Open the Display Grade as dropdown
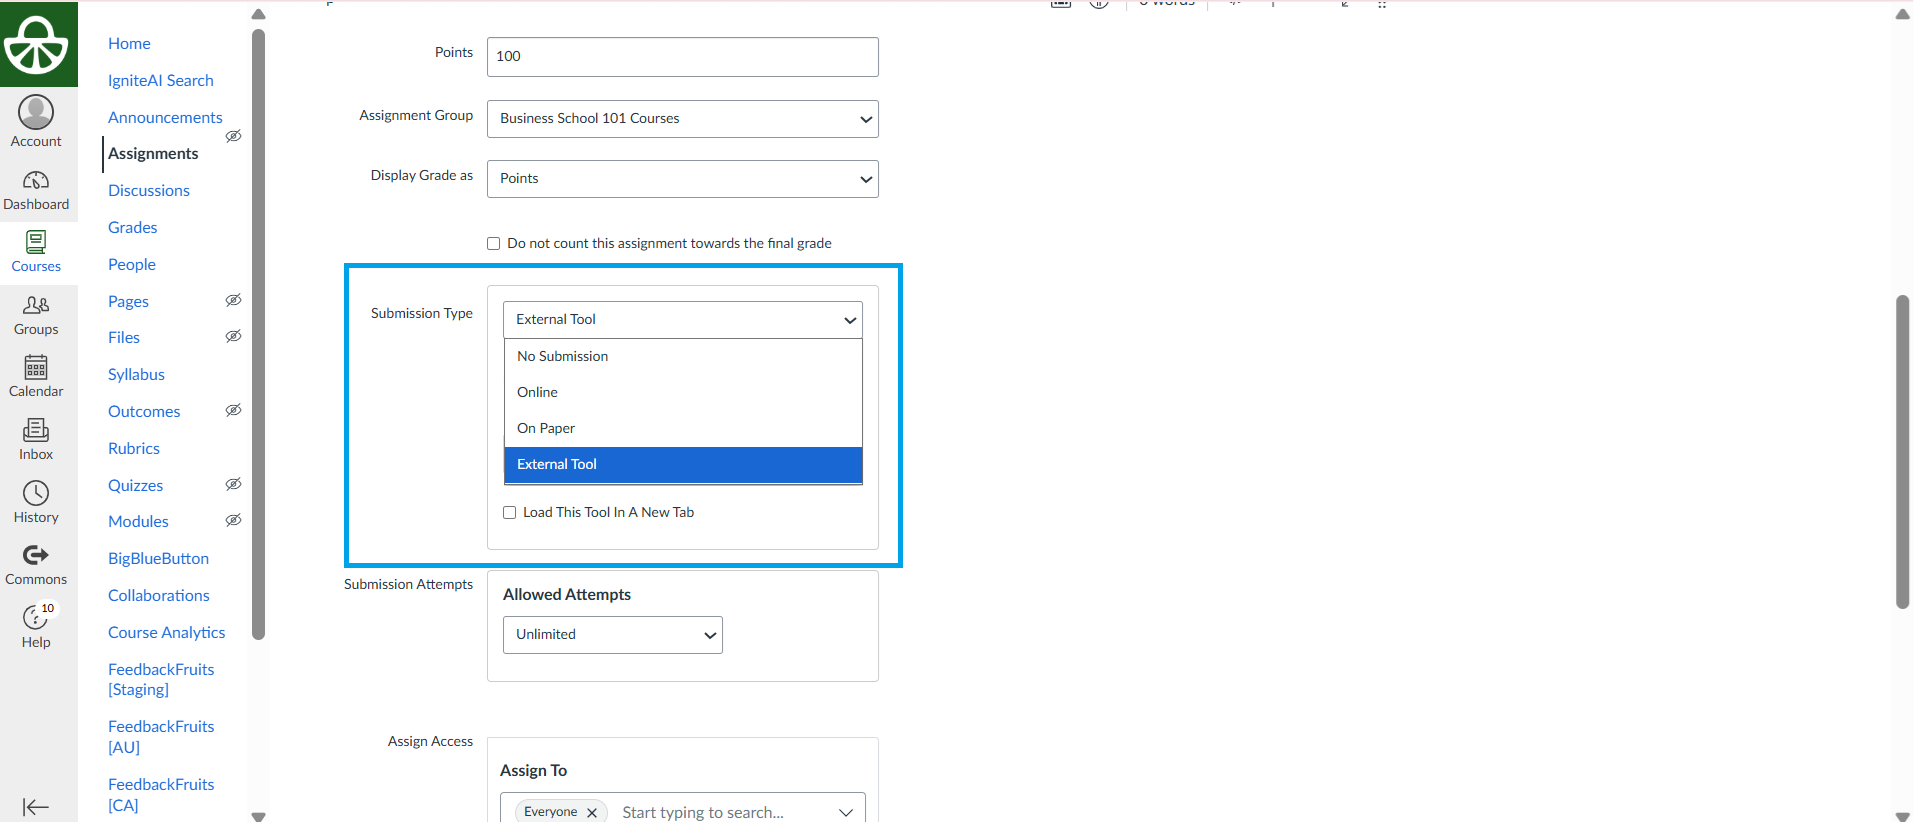 [682, 179]
